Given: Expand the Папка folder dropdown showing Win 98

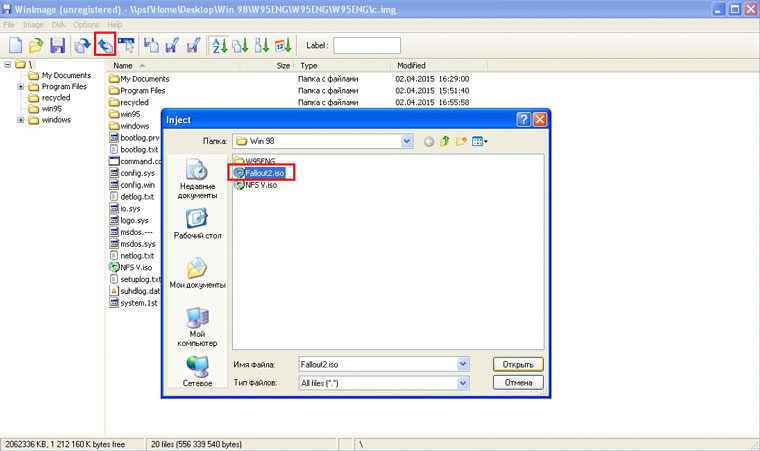Looking at the screenshot, I should click(x=407, y=141).
